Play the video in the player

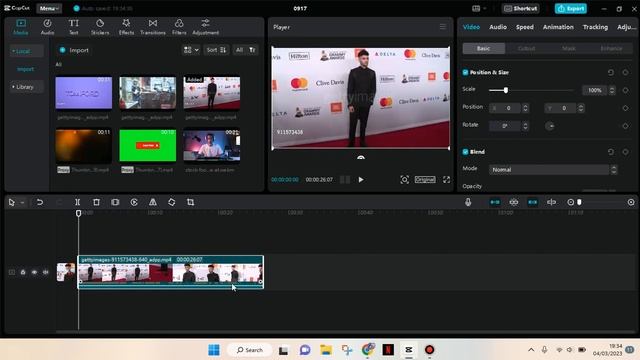[361, 180]
